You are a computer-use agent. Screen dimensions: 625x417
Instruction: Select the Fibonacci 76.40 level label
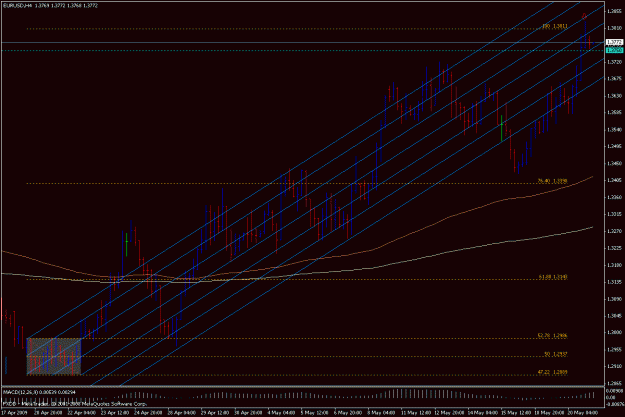pyautogui.click(x=552, y=181)
